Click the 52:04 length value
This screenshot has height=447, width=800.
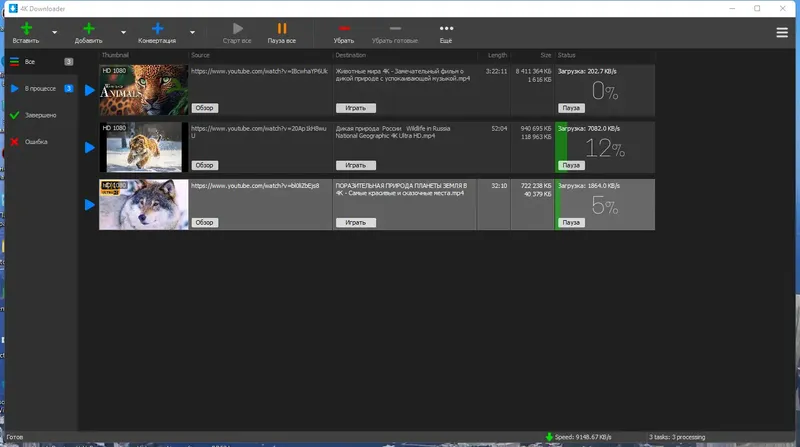tap(499, 129)
